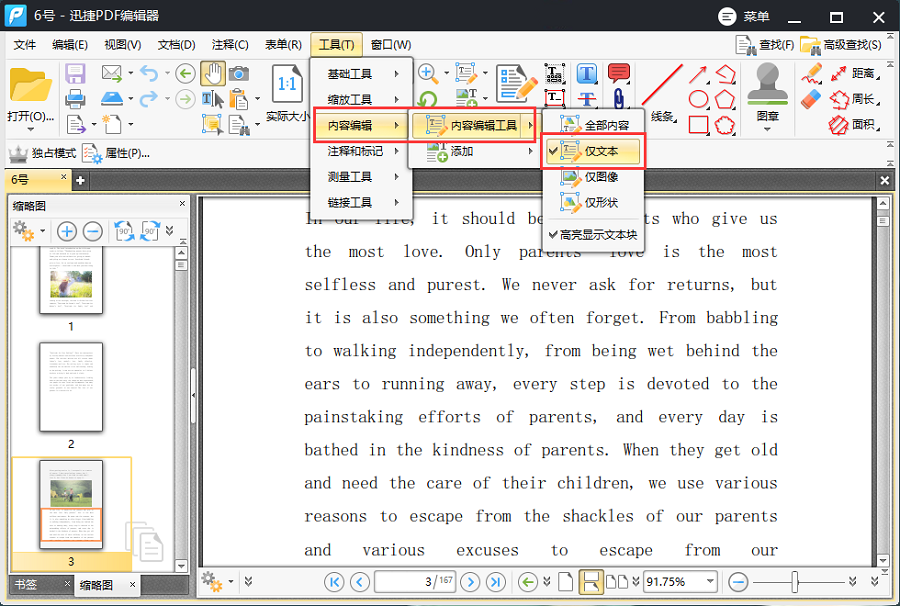
Task: Click the zoom slider handle
Action: coord(795,582)
